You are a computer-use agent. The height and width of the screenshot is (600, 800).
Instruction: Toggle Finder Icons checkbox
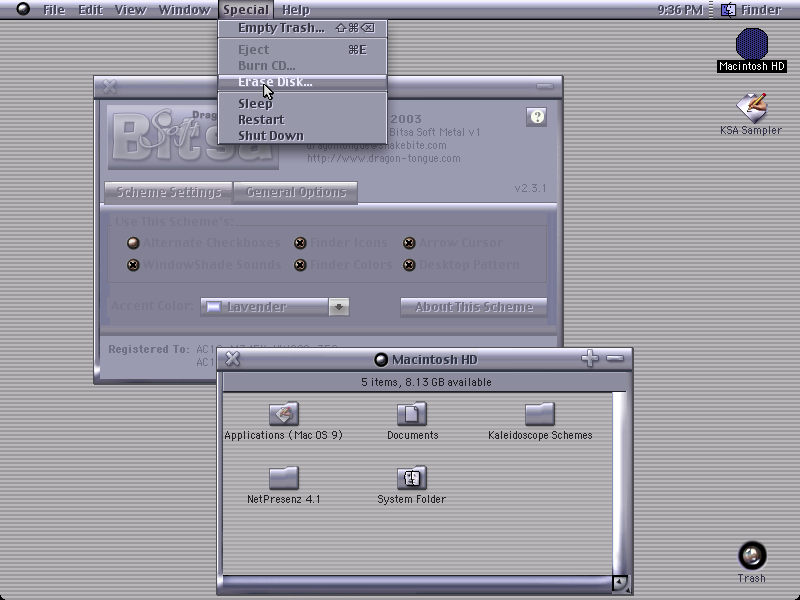point(300,243)
